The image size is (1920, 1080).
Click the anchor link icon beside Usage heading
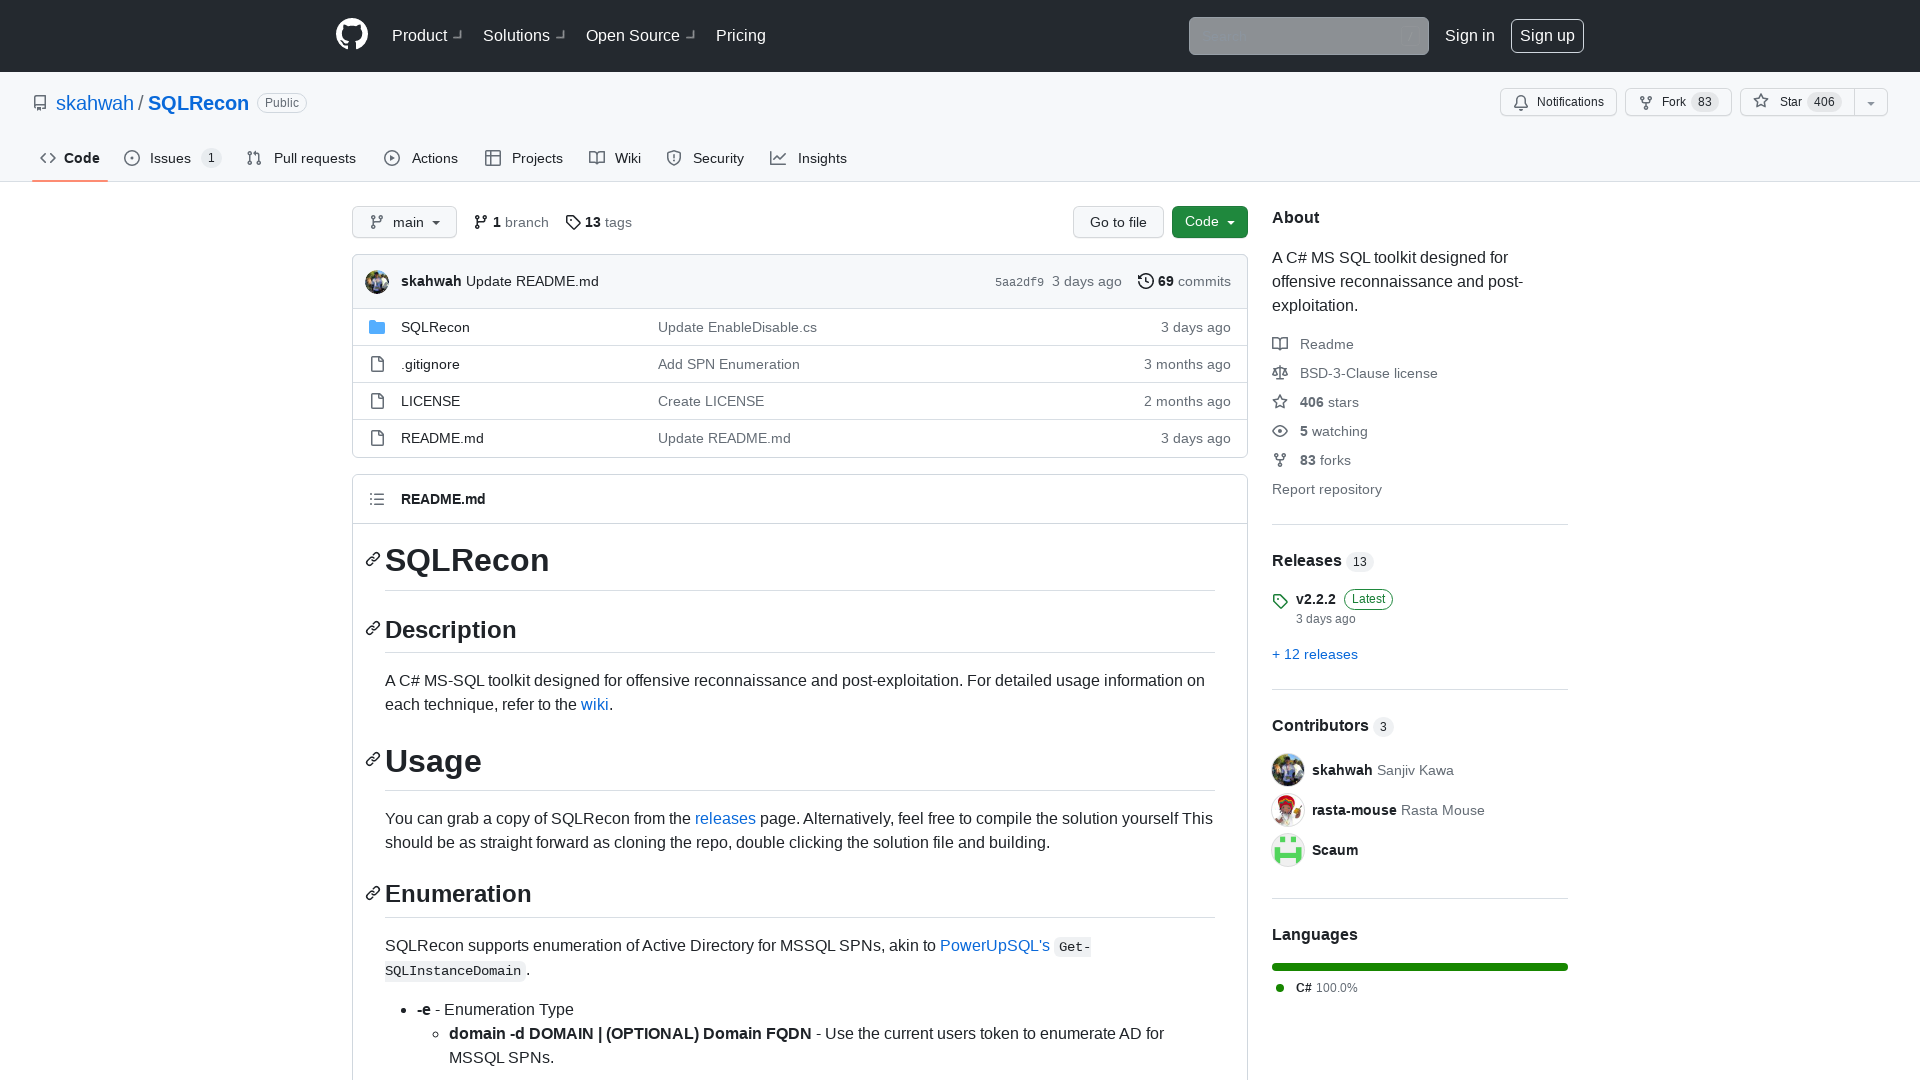(373, 760)
